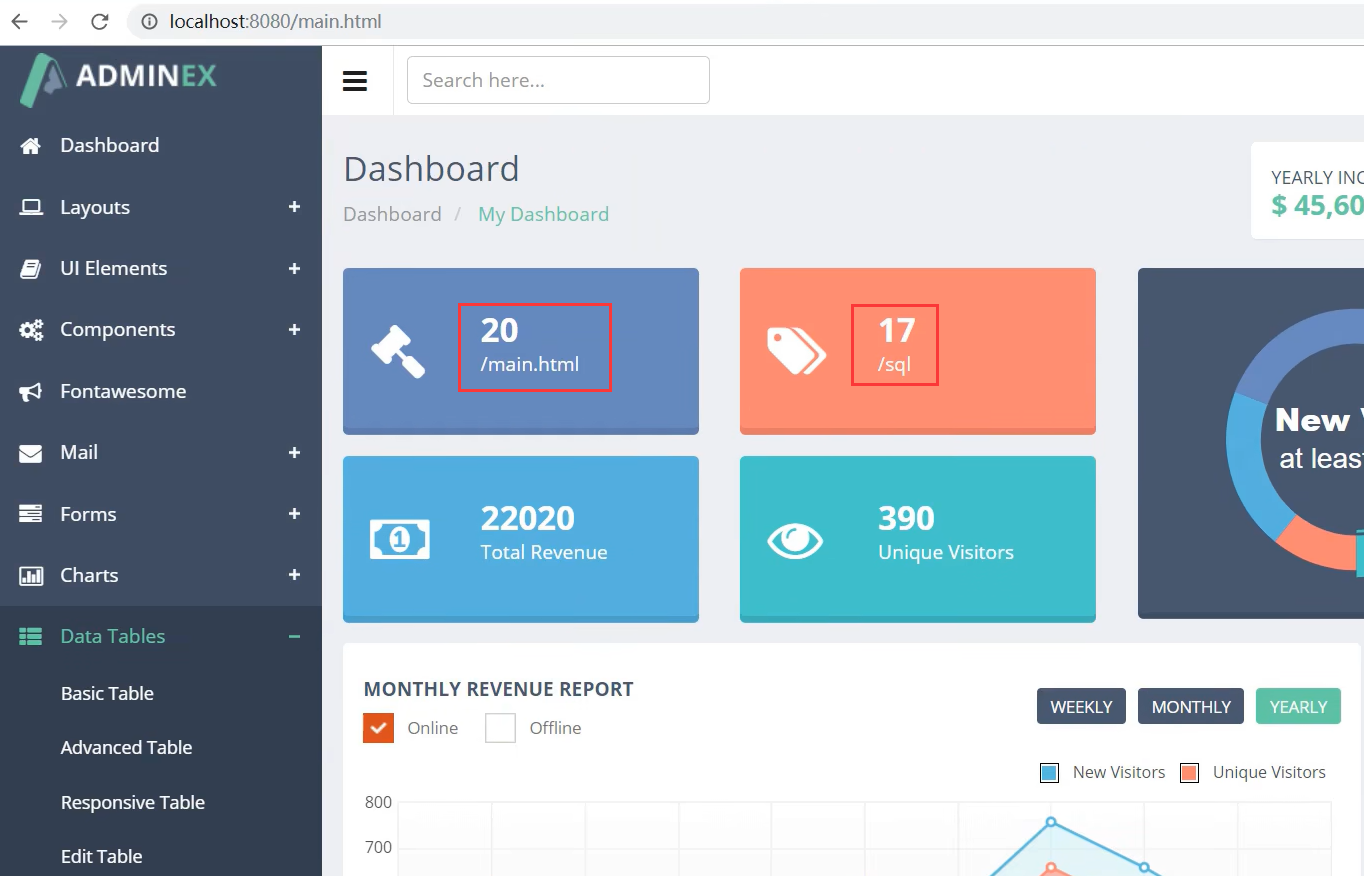Click the Layouts laptop icon
This screenshot has height=876, width=1364.
point(31,207)
